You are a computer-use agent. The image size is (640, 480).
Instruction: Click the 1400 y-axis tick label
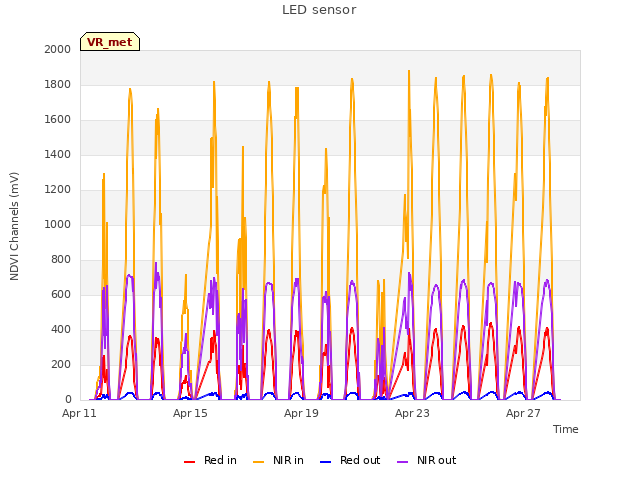[58, 154]
